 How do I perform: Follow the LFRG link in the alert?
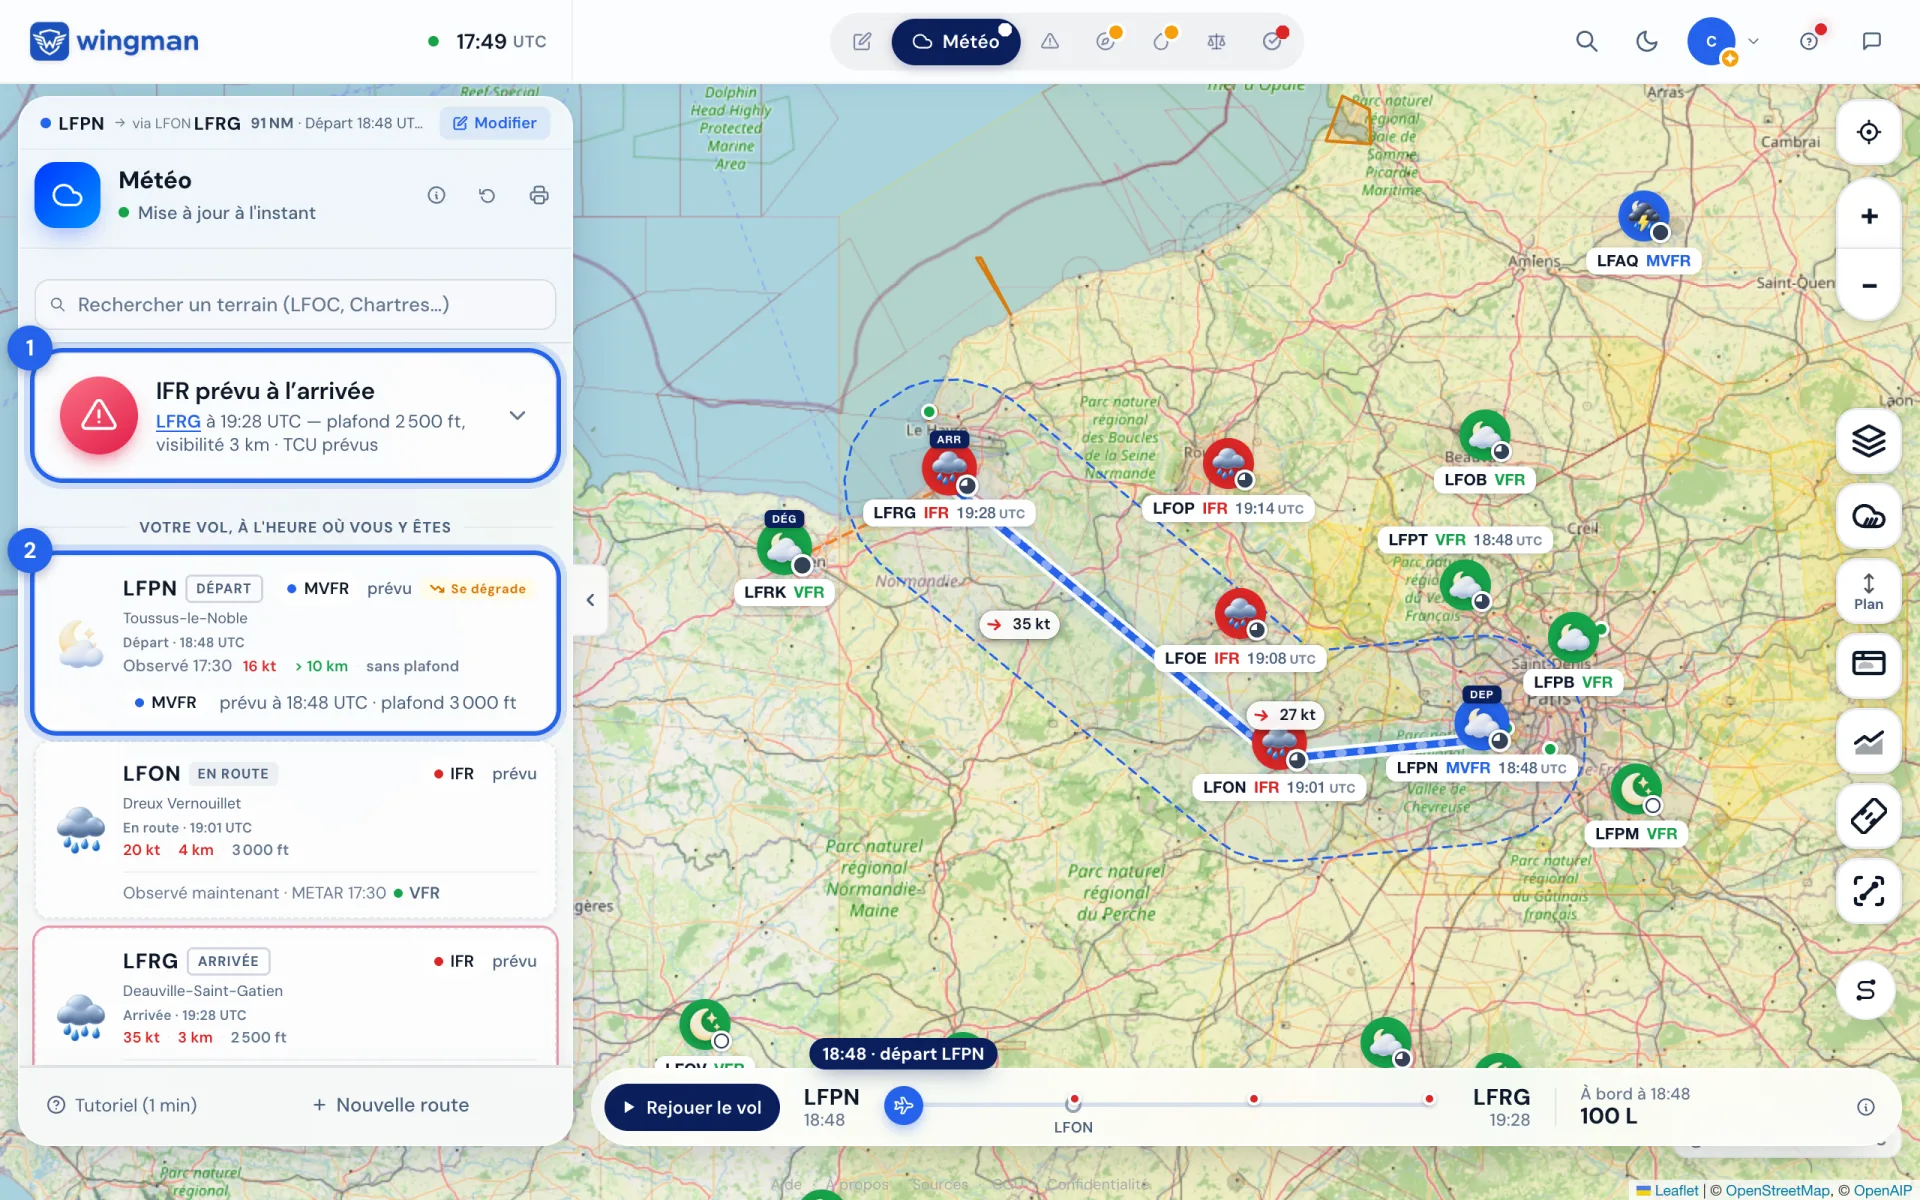point(178,421)
